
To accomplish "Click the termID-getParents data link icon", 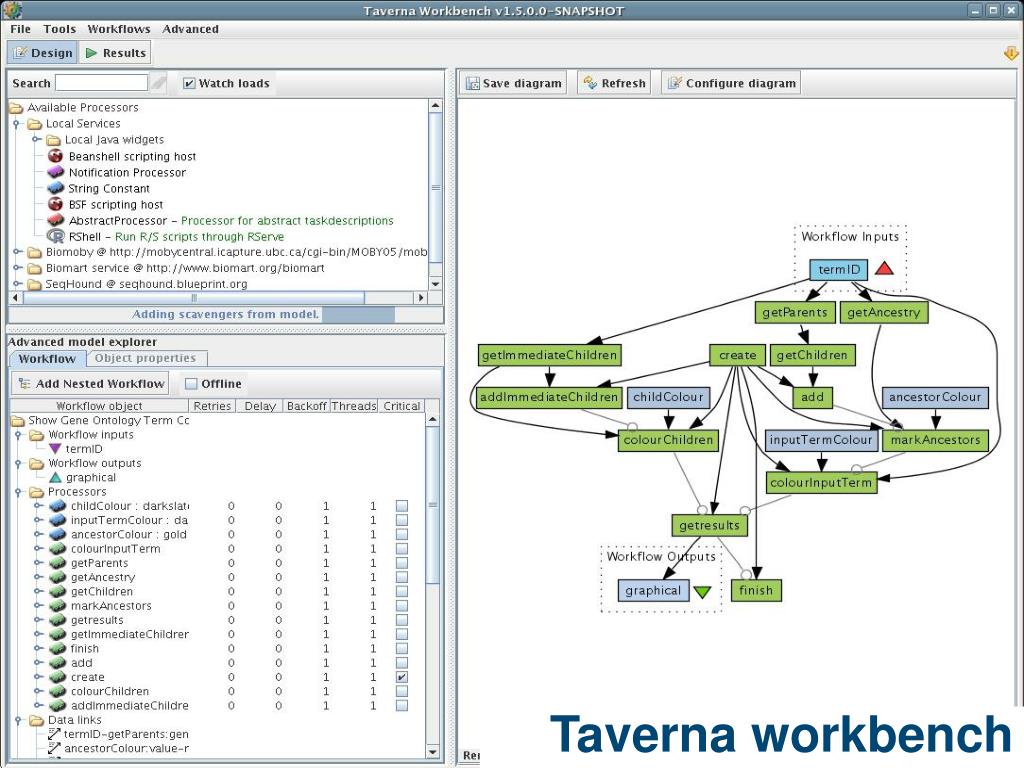I will tap(55, 734).
